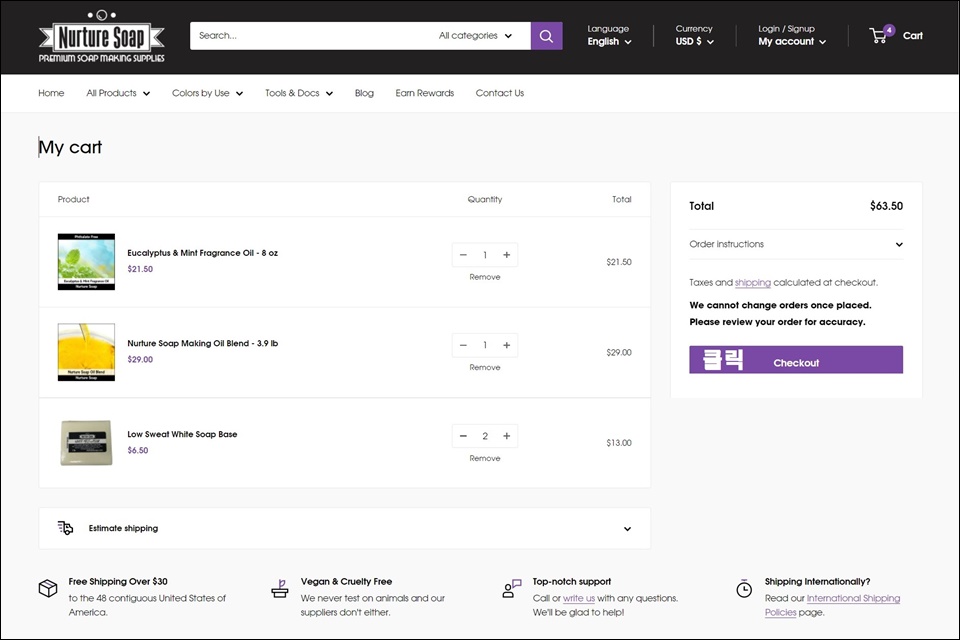Expand the Estimate shipping panel
The image size is (960, 640).
coord(345,528)
